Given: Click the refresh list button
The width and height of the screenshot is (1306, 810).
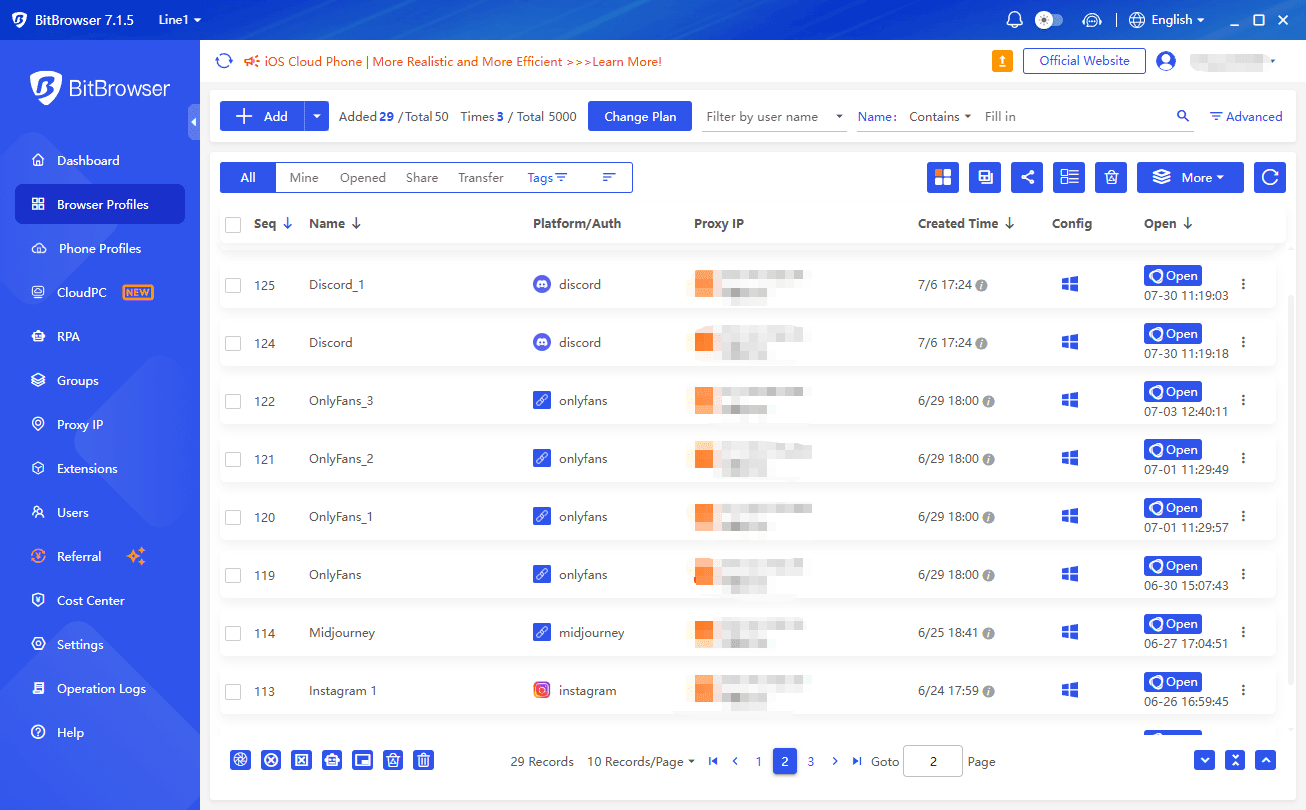Looking at the screenshot, I should tap(1270, 177).
